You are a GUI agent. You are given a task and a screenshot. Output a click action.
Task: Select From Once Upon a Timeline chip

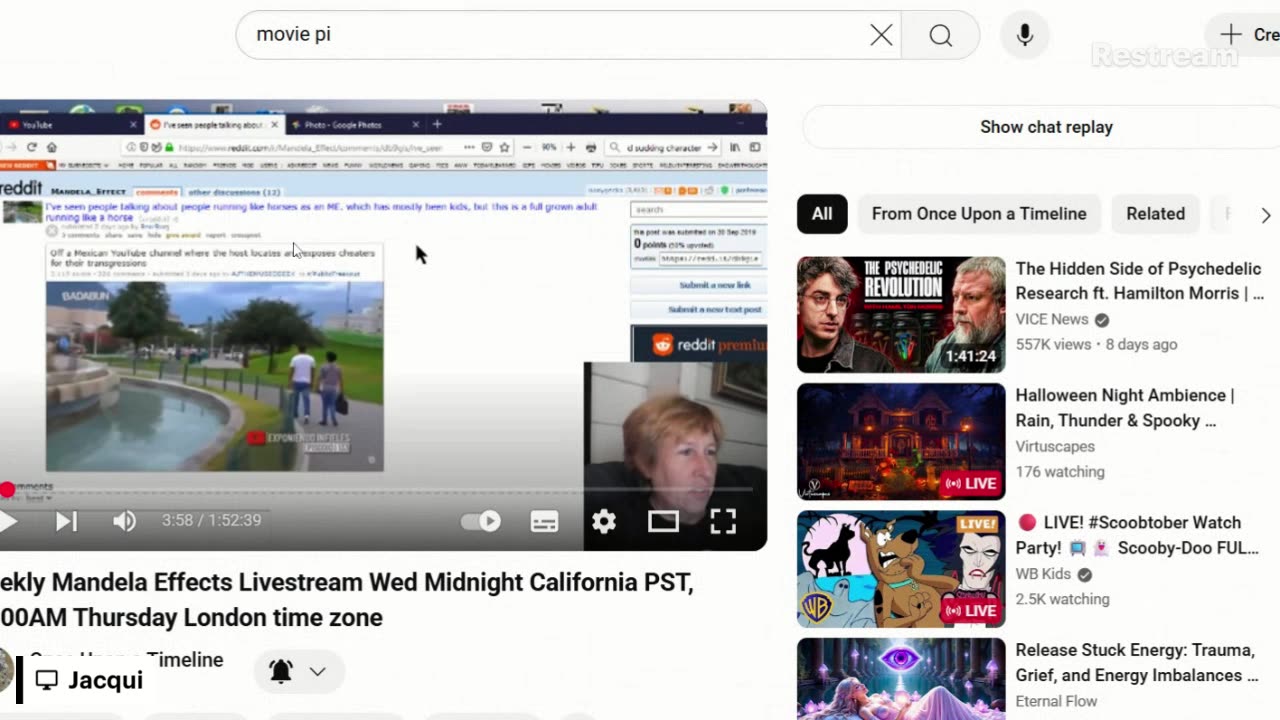[x=979, y=214]
